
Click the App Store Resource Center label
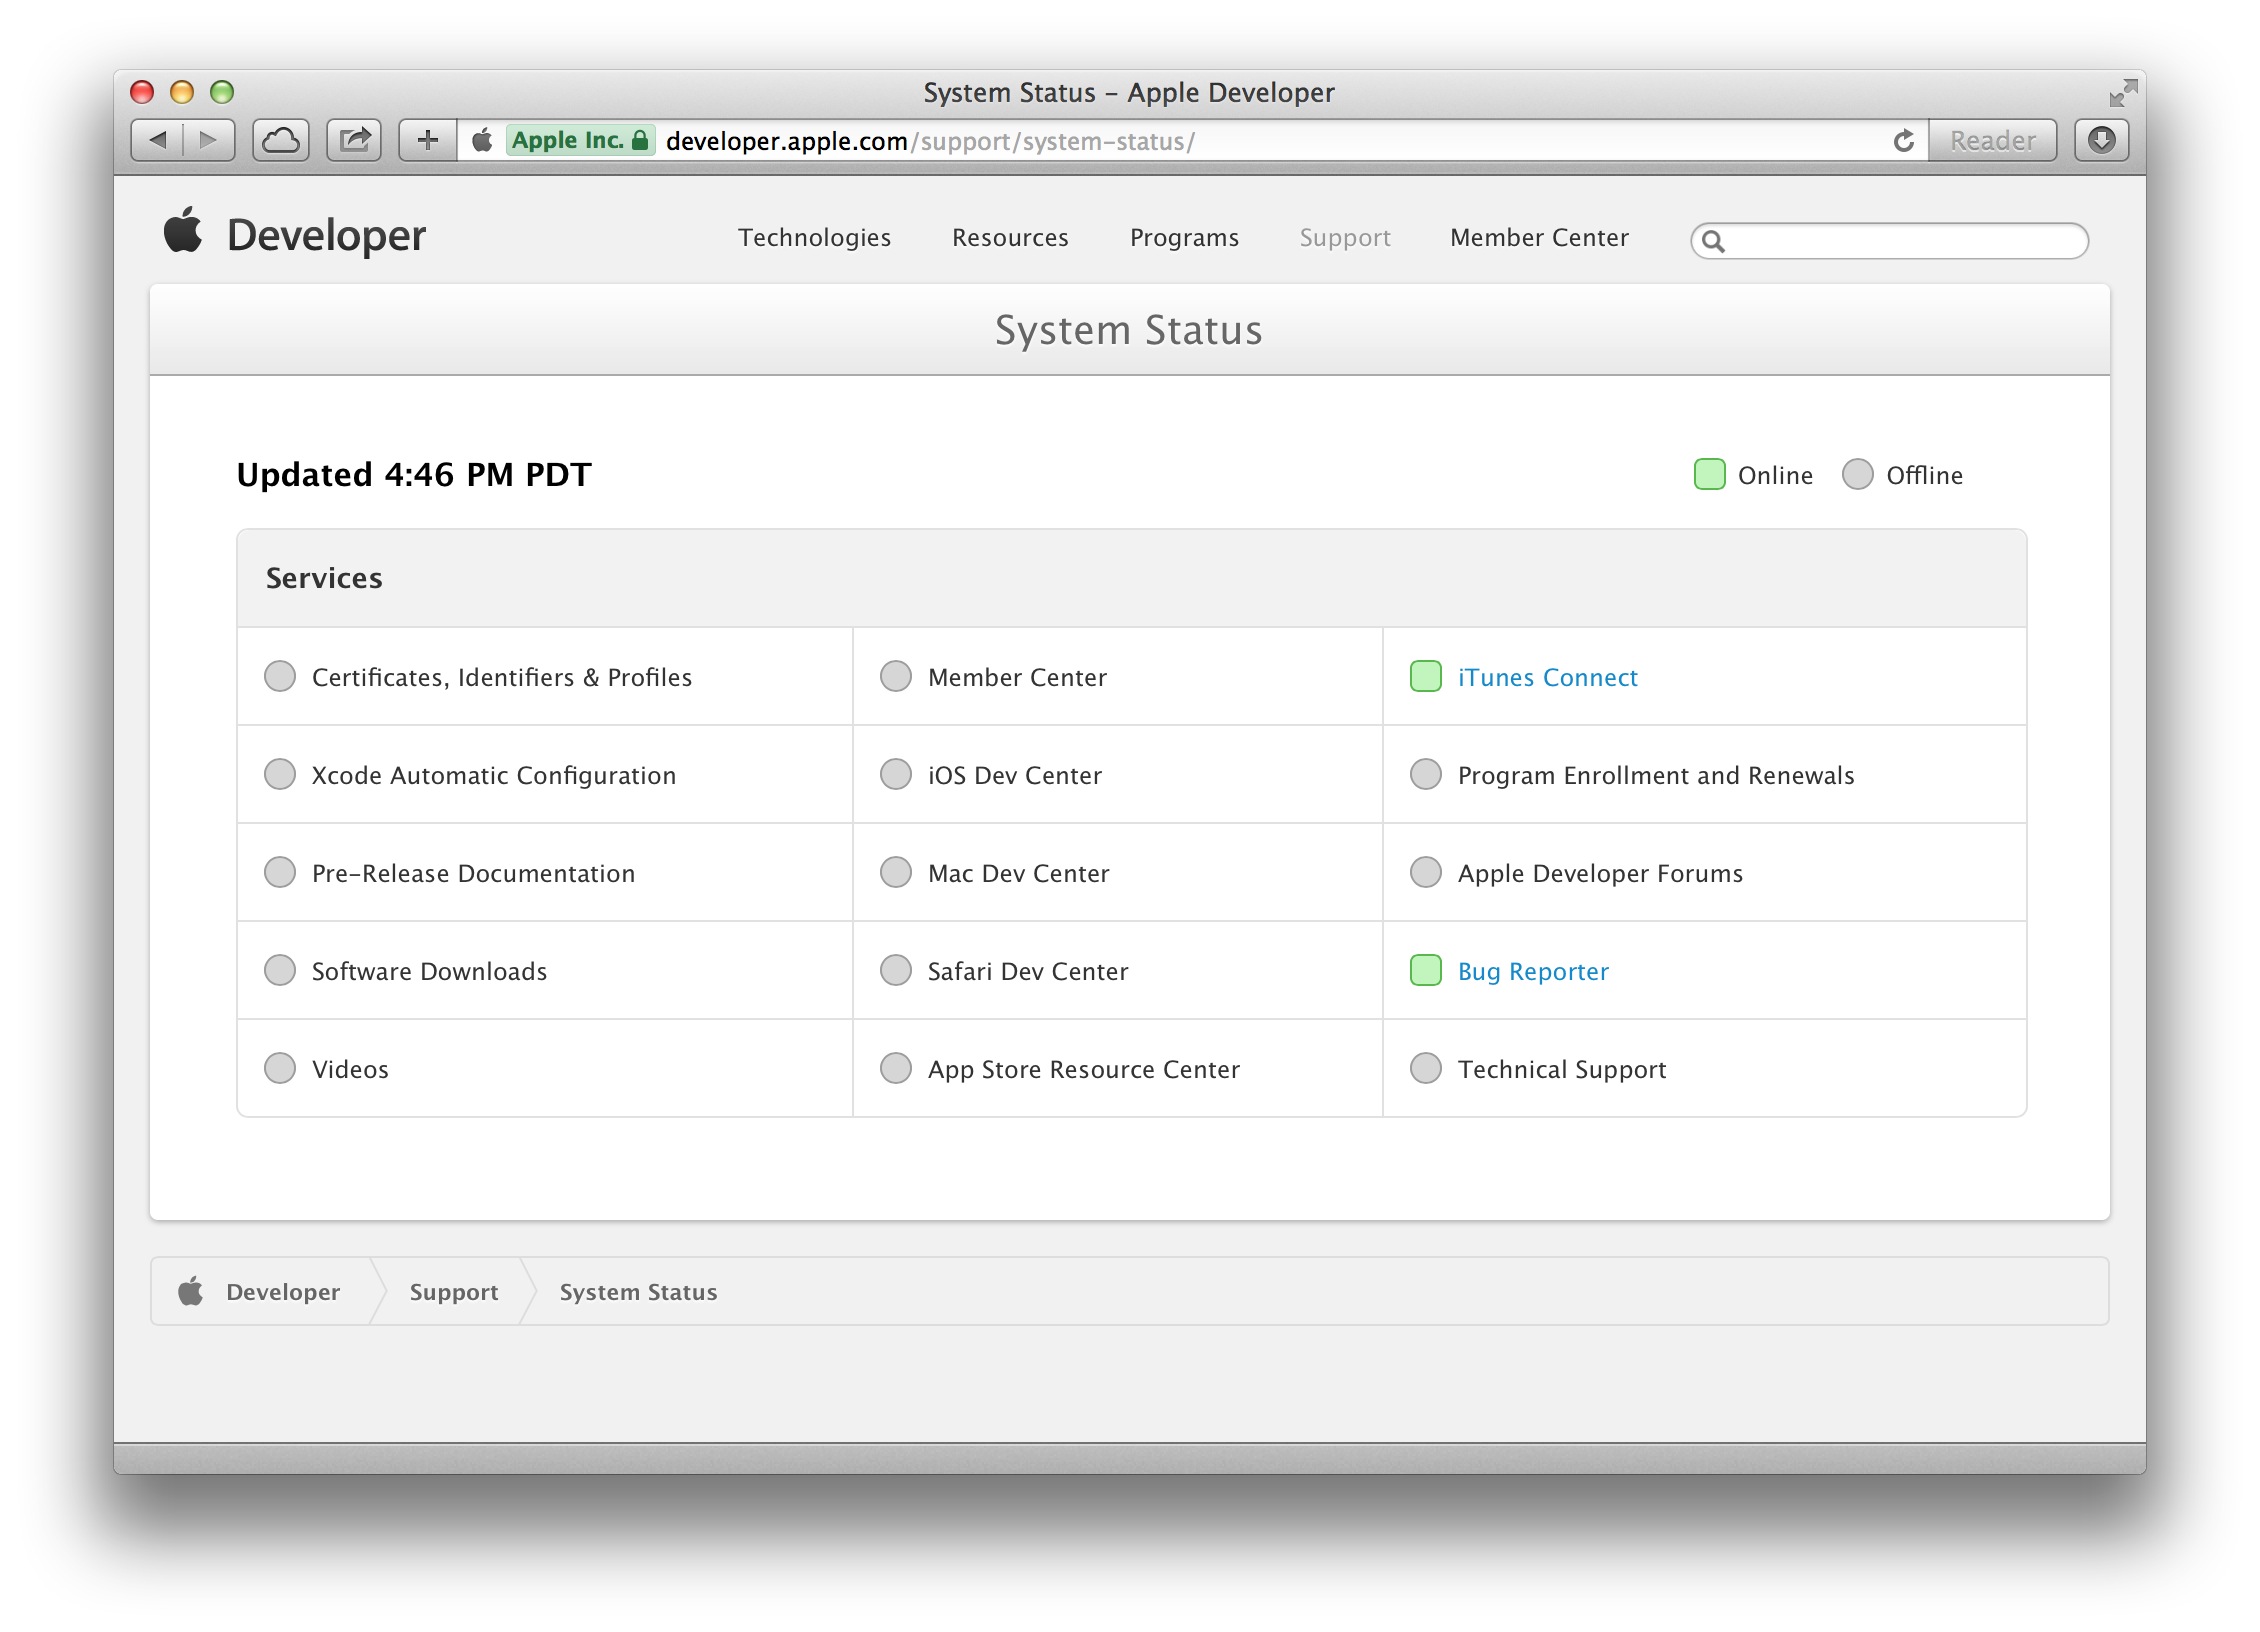[1084, 1069]
